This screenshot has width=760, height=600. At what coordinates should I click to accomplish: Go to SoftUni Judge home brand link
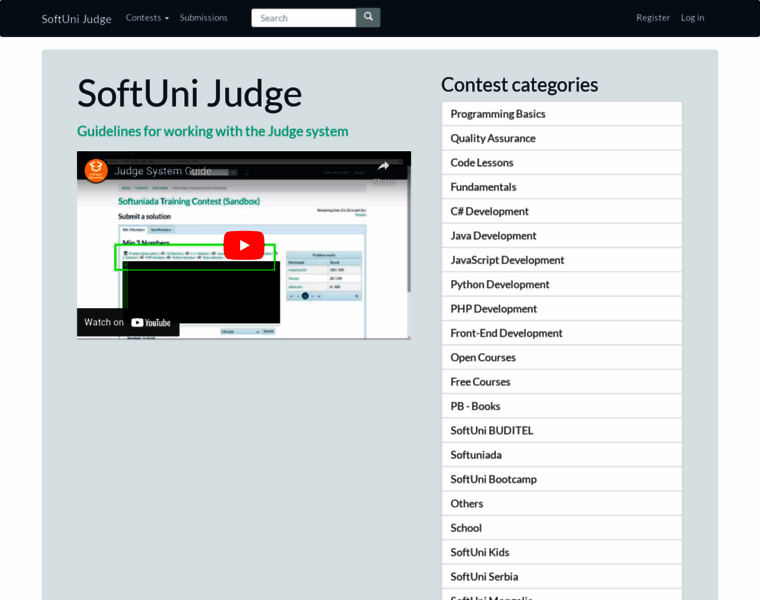point(76,18)
